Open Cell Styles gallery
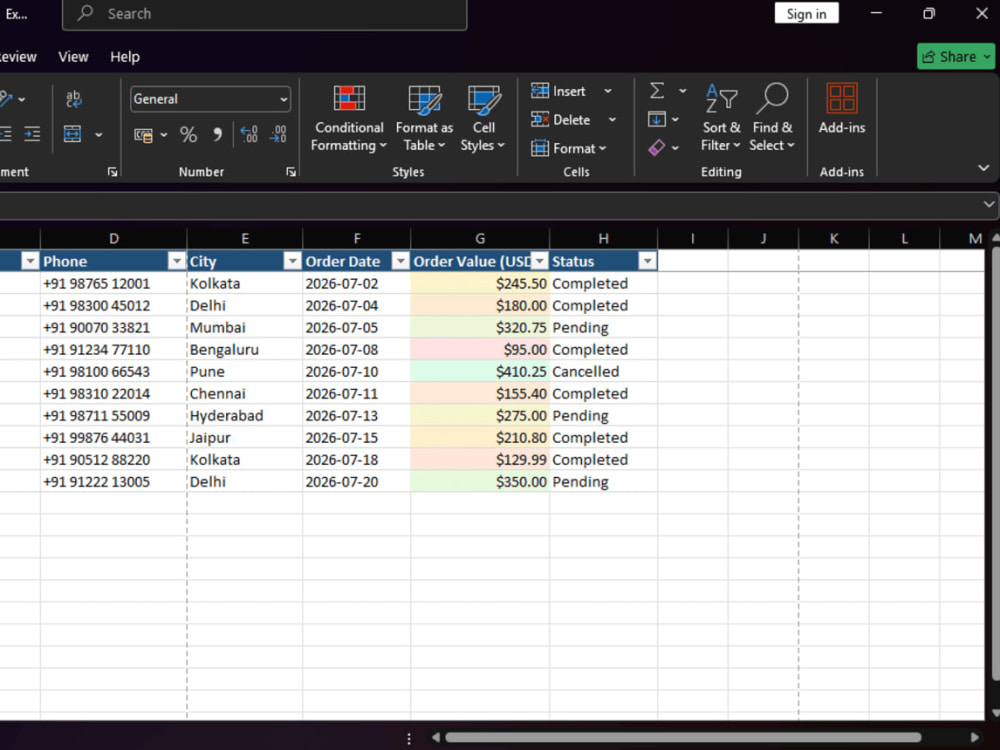Image resolution: width=1000 pixels, height=750 pixels. click(x=483, y=119)
